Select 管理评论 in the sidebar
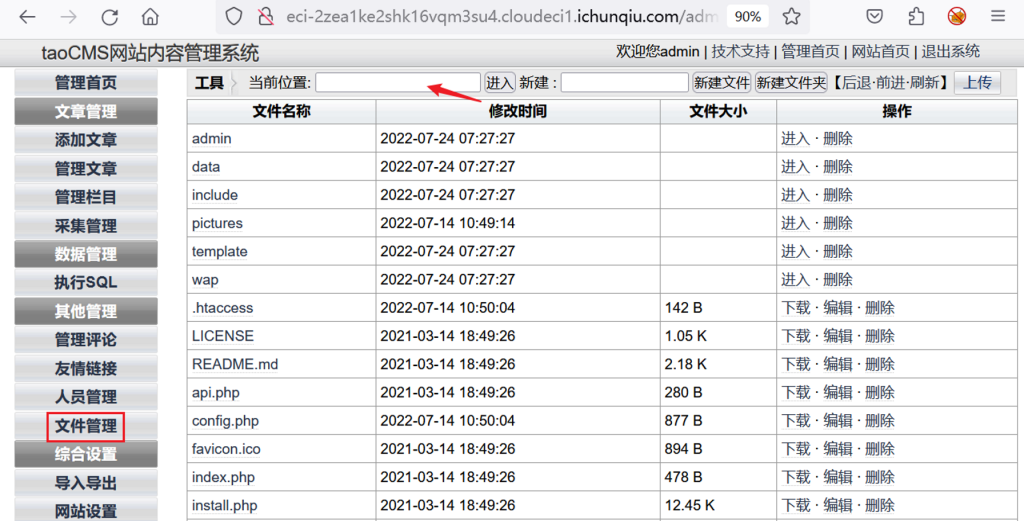Image resolution: width=1024 pixels, height=521 pixels. 86,340
